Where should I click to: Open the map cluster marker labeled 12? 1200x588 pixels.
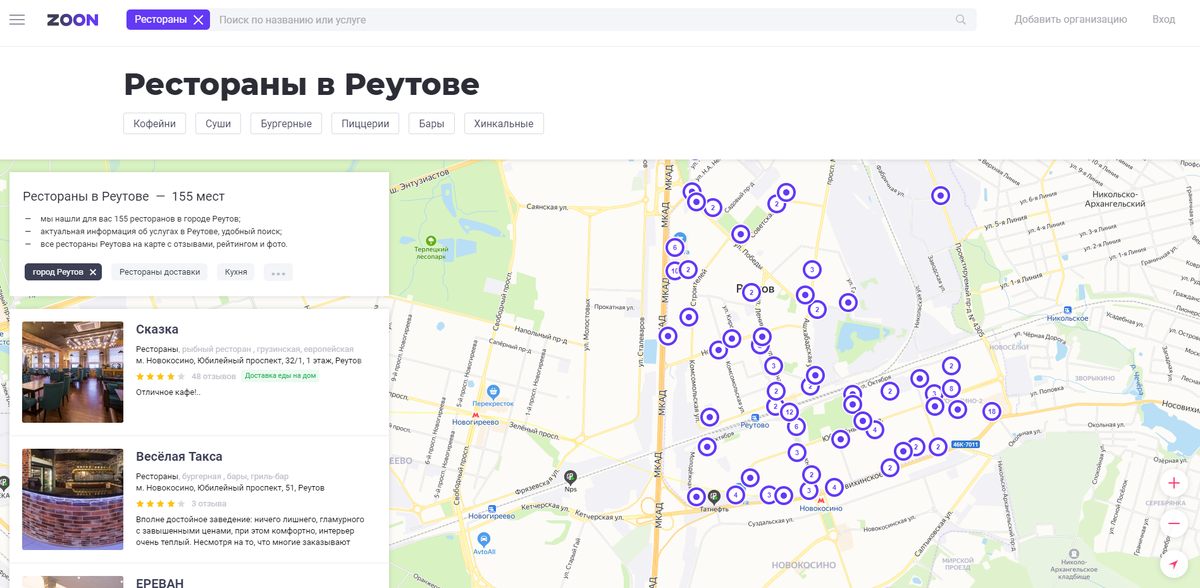coord(789,412)
